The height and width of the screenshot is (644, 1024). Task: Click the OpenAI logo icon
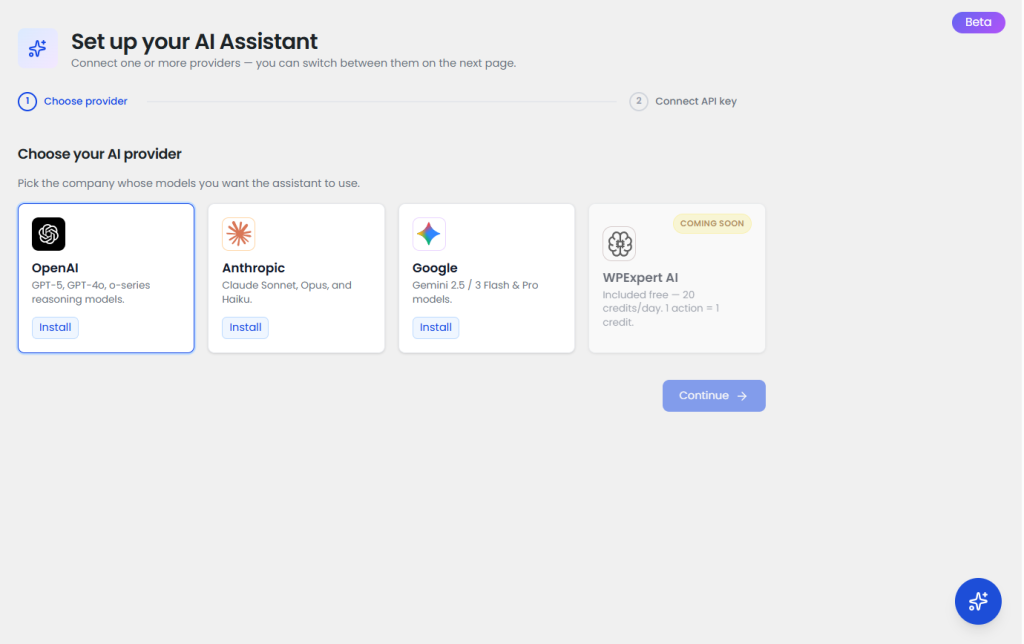pos(48,234)
